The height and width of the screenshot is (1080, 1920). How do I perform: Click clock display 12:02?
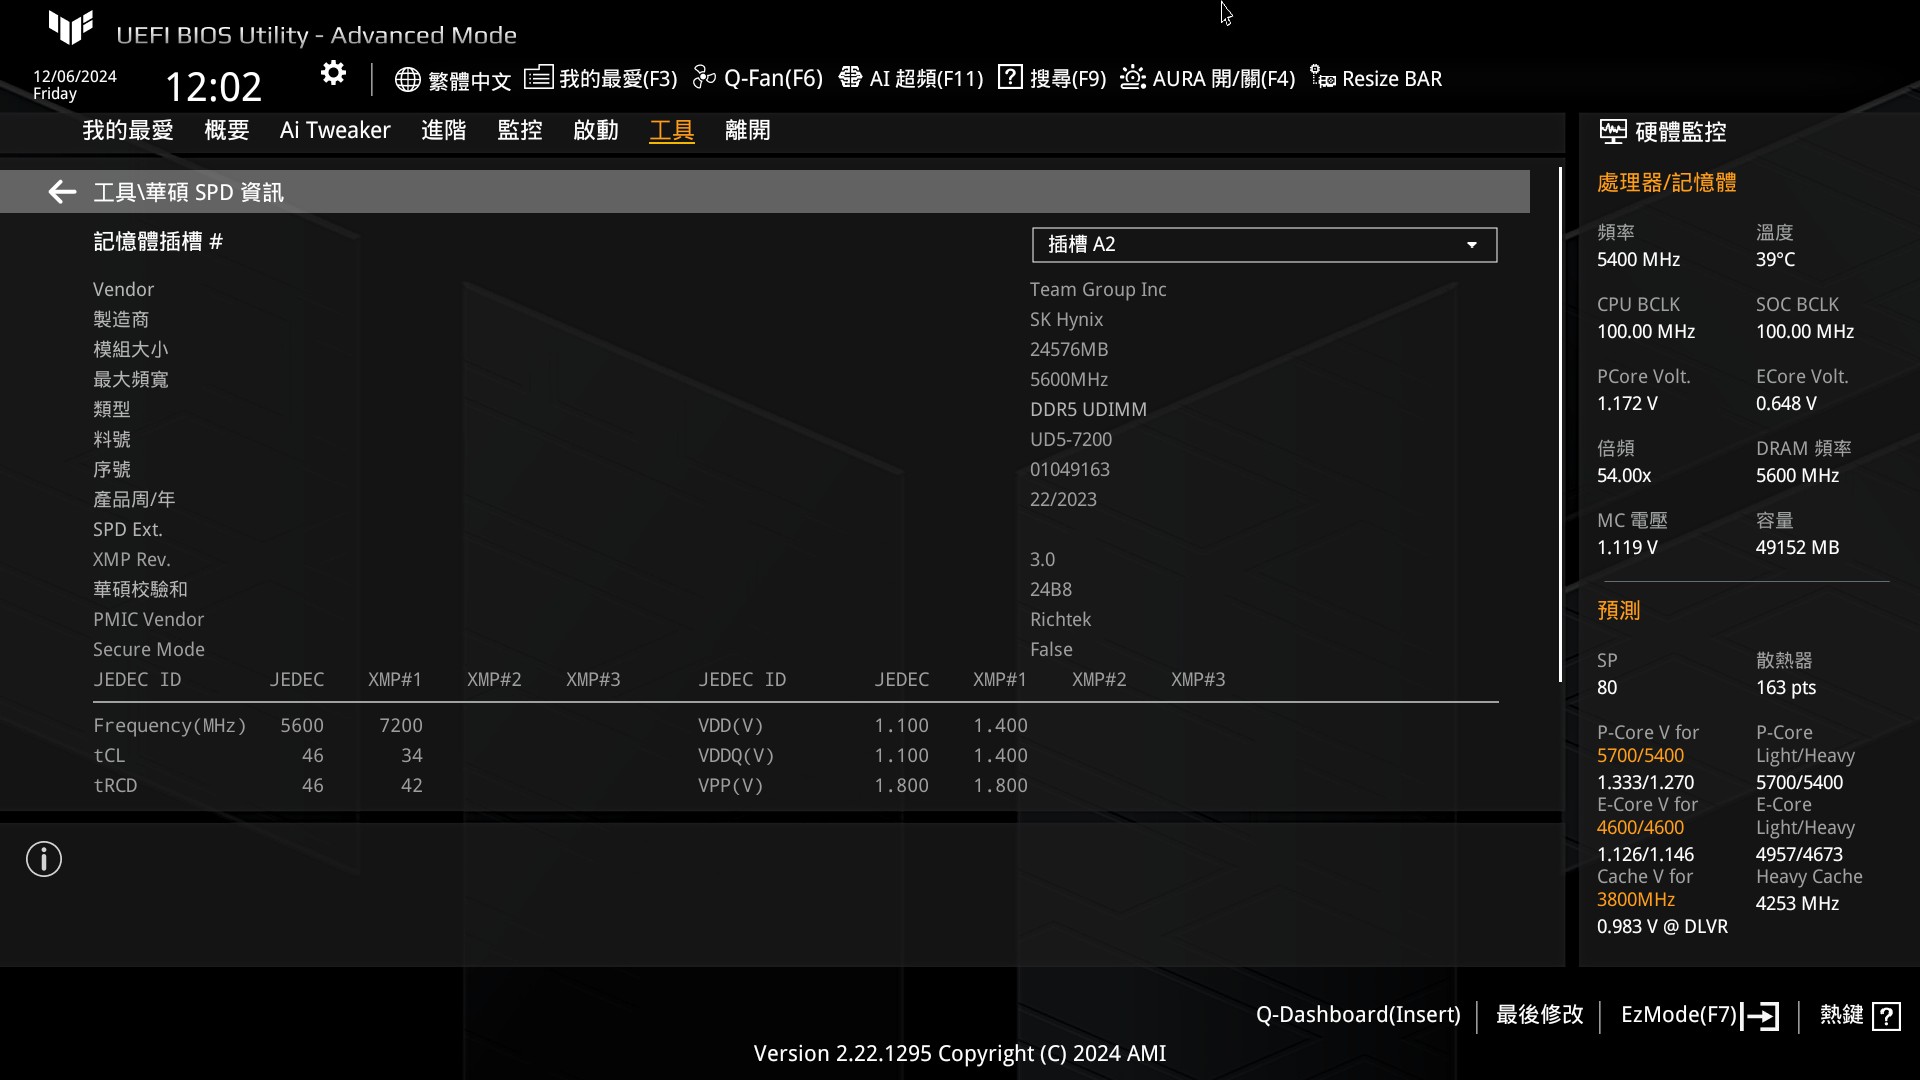click(x=213, y=87)
